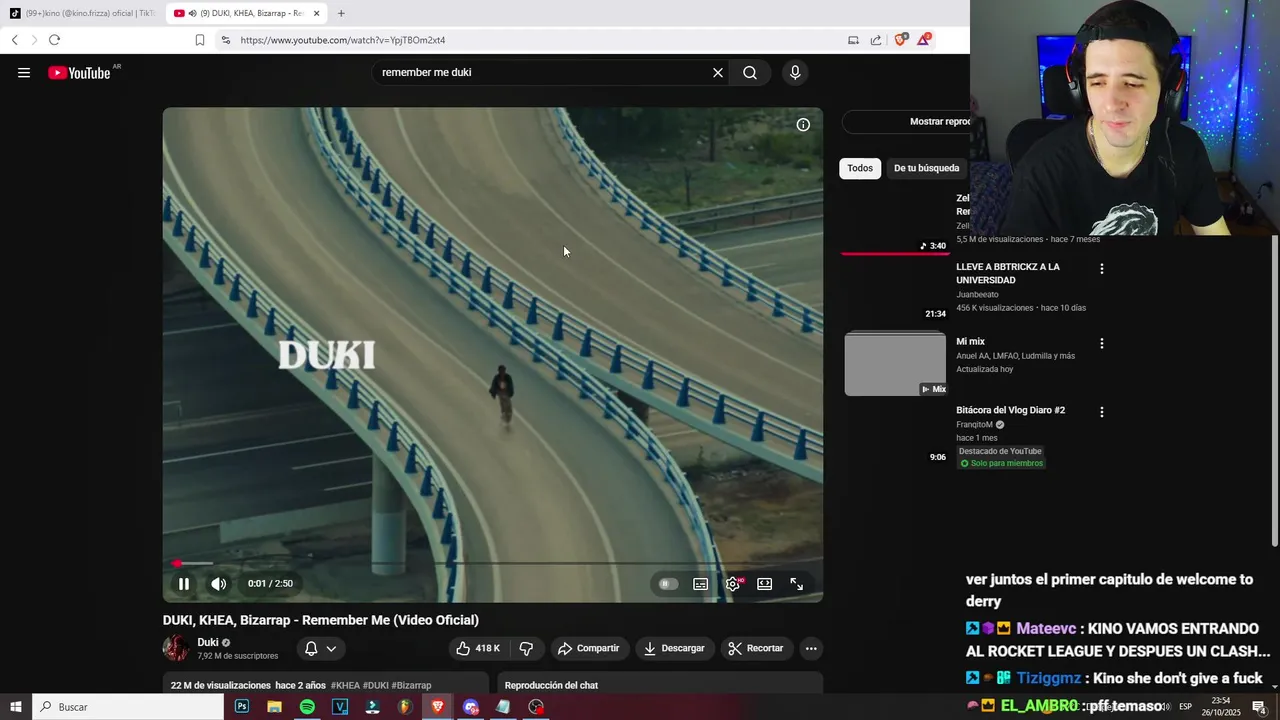
Task: Open File Explorer from the taskbar
Action: pyautogui.click(x=274, y=707)
